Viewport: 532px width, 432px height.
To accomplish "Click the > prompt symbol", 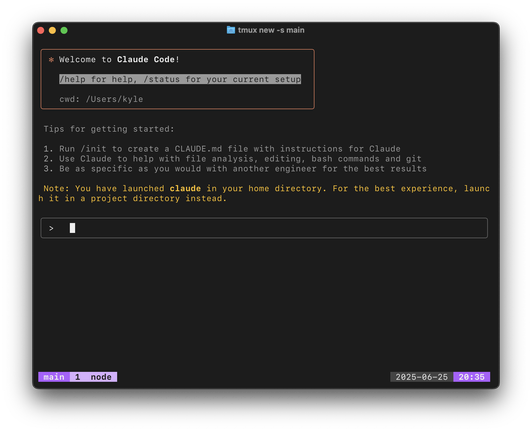I will pos(51,228).
